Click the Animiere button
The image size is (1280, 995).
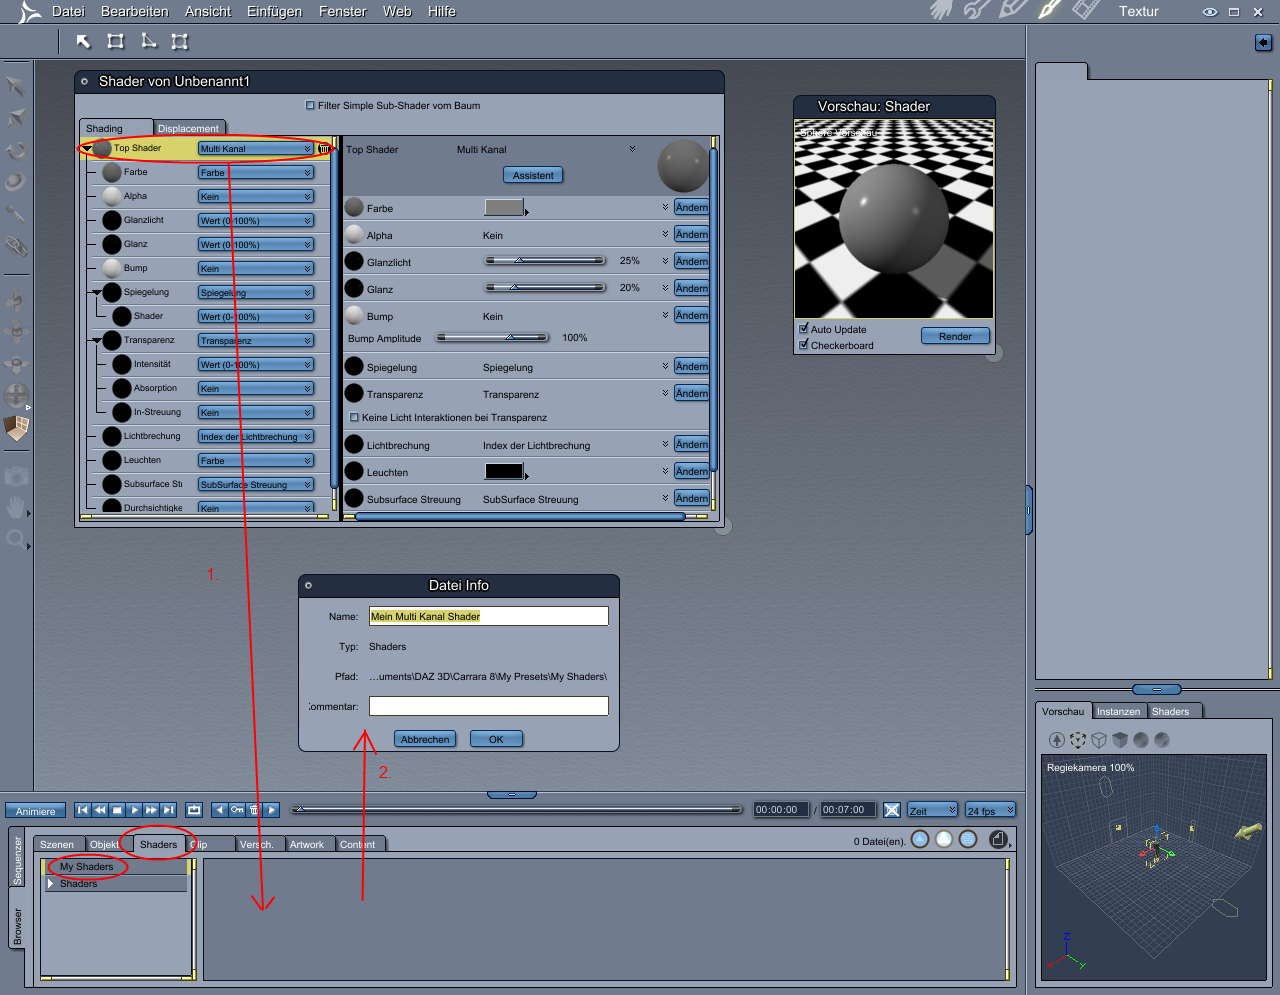[x=36, y=811]
